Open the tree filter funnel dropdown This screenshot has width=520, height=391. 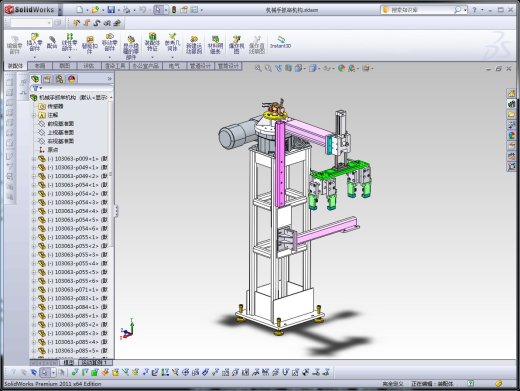pos(37,88)
